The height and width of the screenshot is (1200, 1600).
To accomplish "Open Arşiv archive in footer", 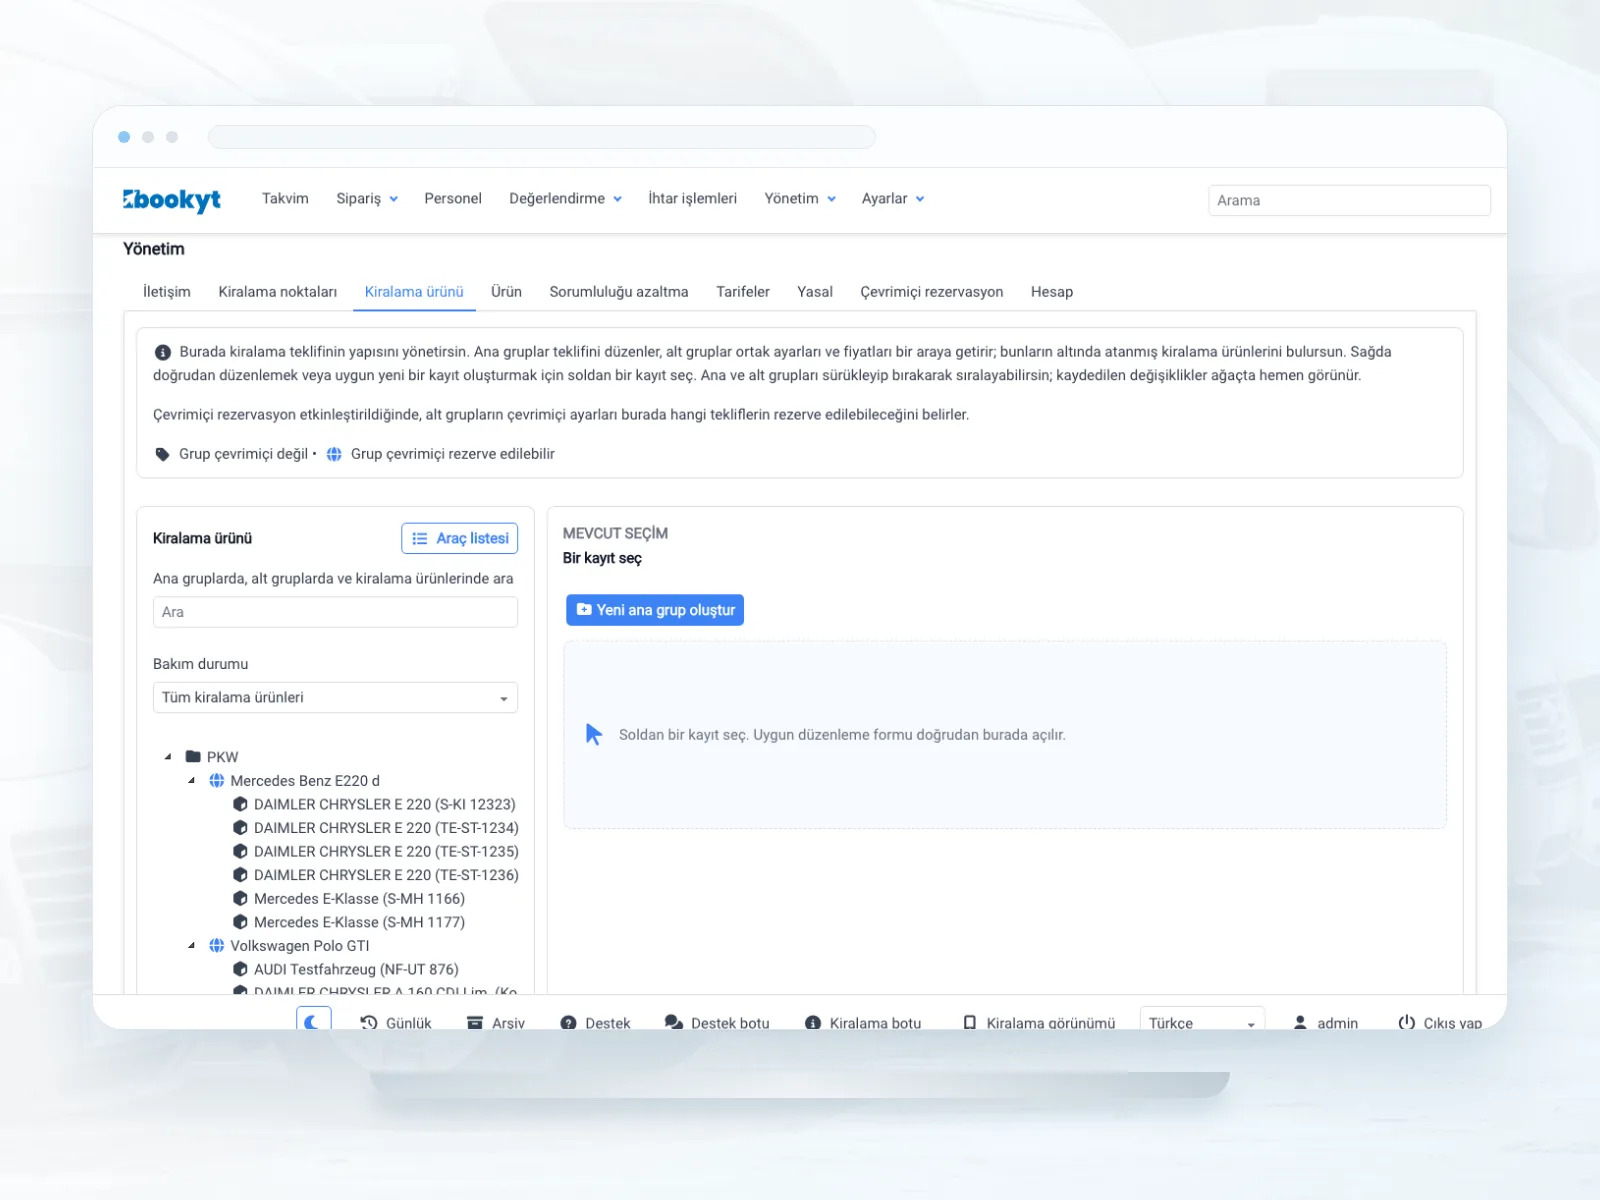I will pos(496,1023).
